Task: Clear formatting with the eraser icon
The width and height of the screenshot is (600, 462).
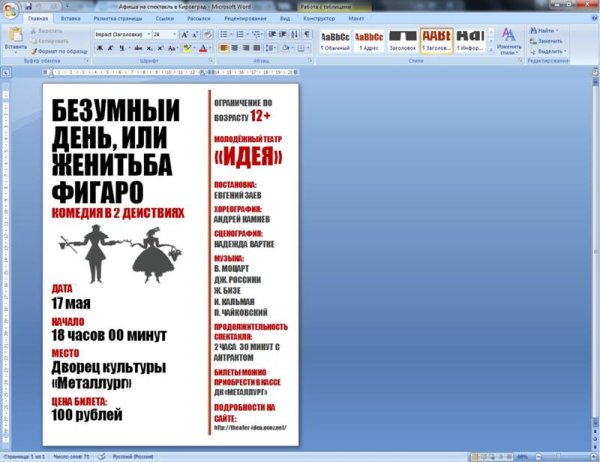Action: [207, 34]
